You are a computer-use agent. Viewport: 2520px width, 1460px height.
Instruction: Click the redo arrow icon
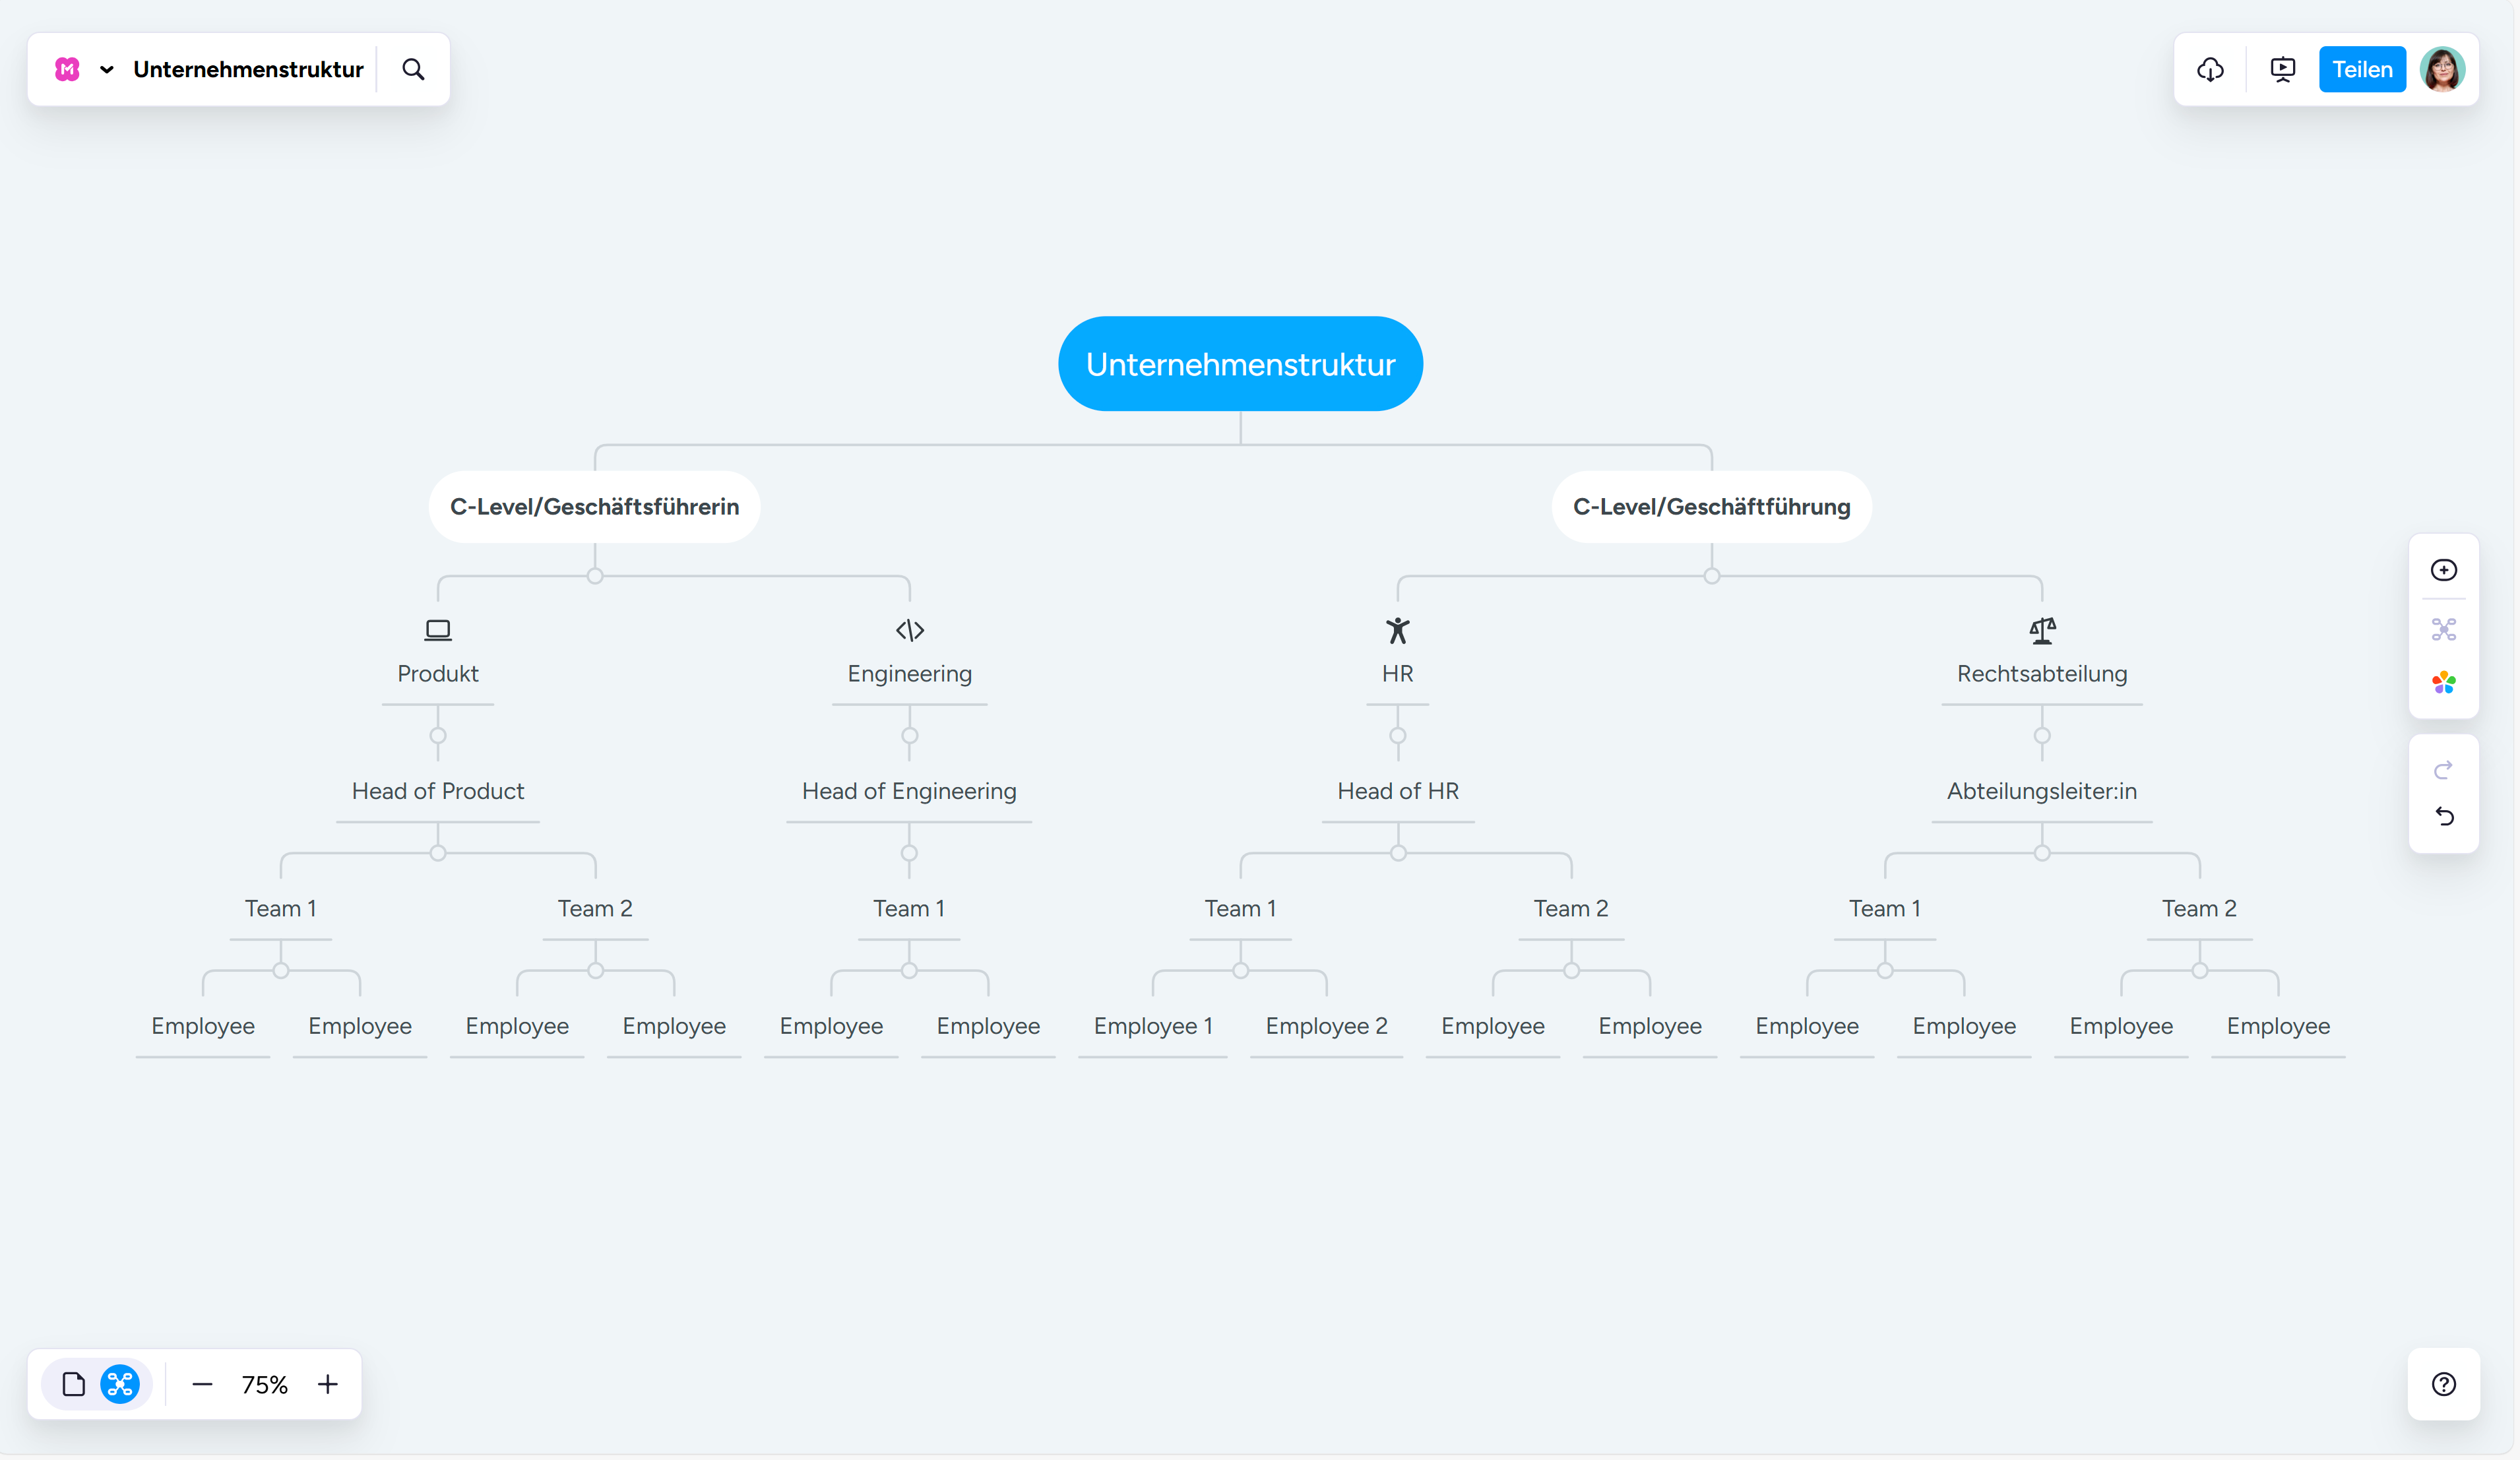pyautogui.click(x=2444, y=769)
